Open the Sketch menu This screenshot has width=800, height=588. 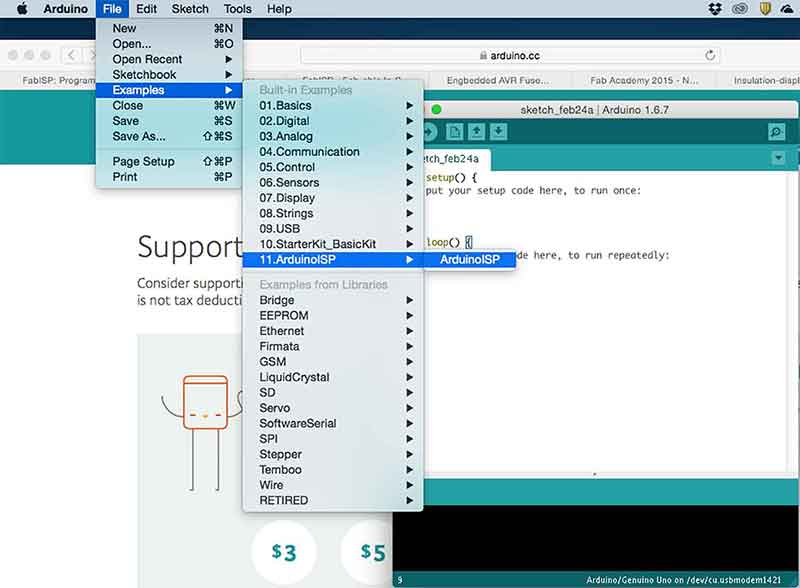pos(190,9)
